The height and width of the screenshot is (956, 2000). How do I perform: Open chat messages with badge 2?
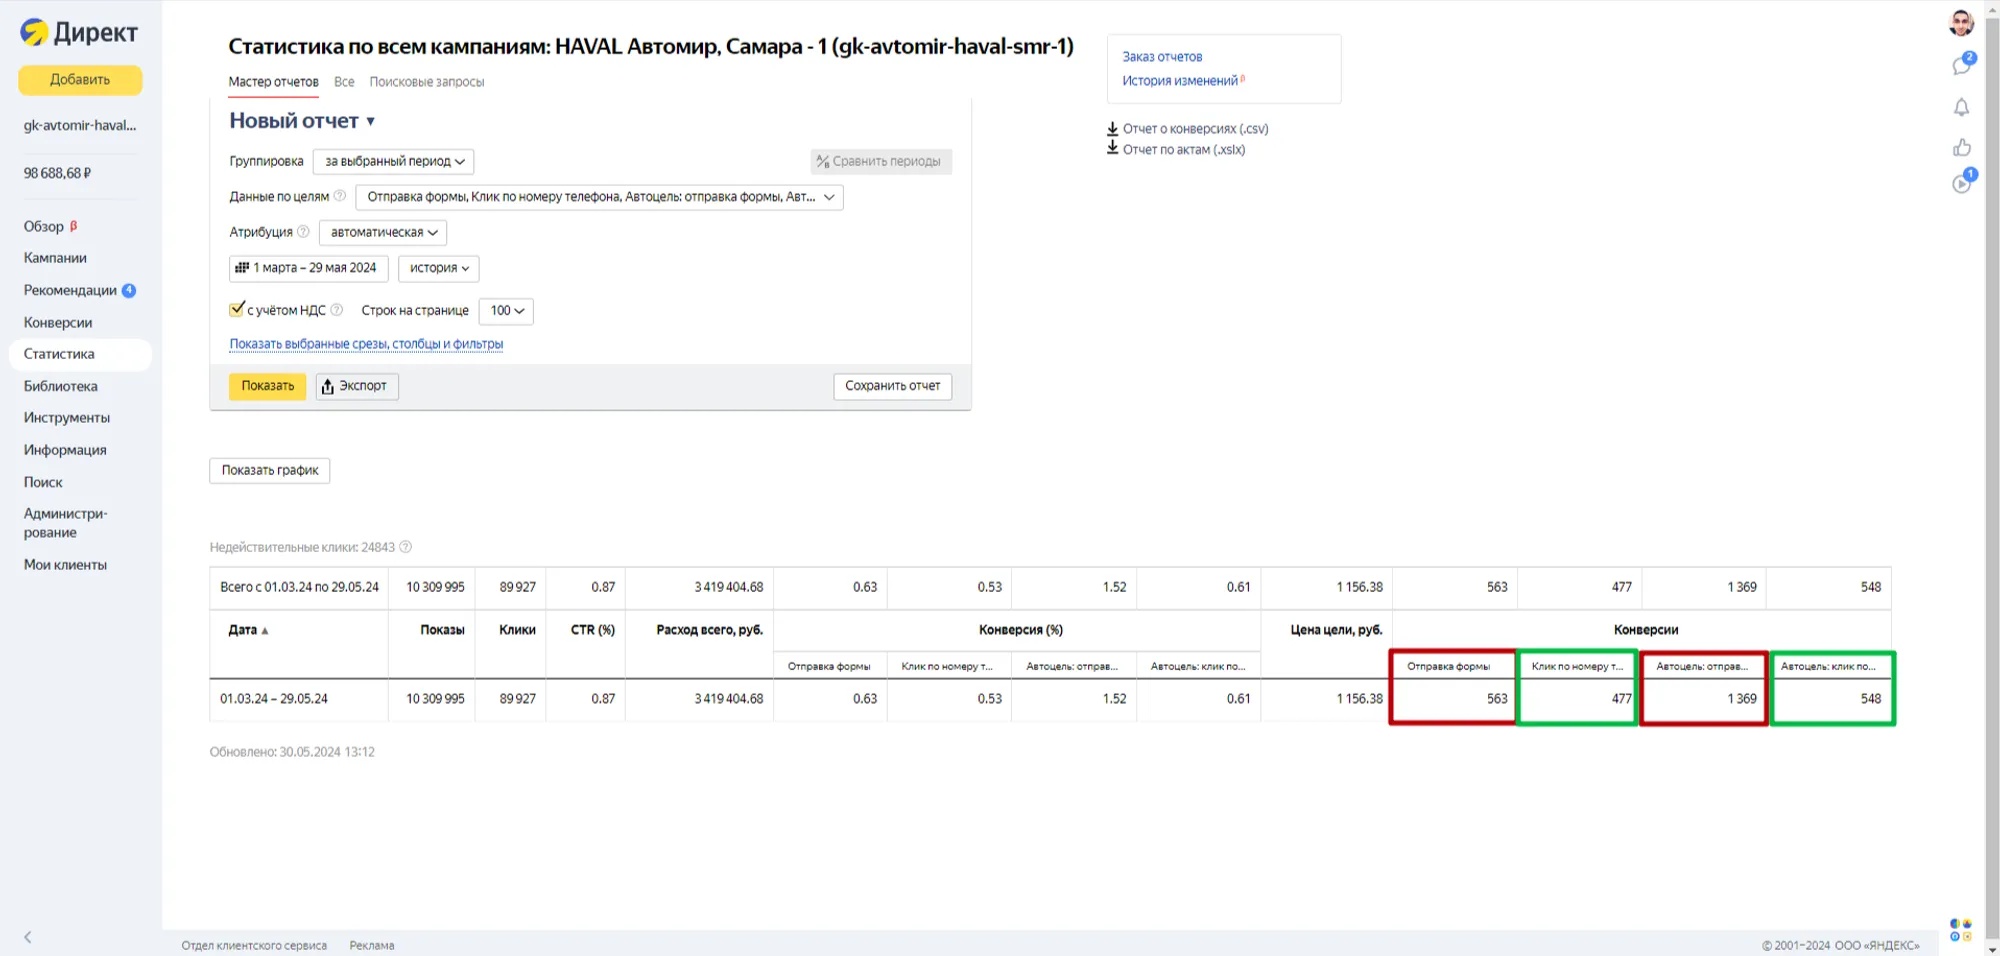1962,66
